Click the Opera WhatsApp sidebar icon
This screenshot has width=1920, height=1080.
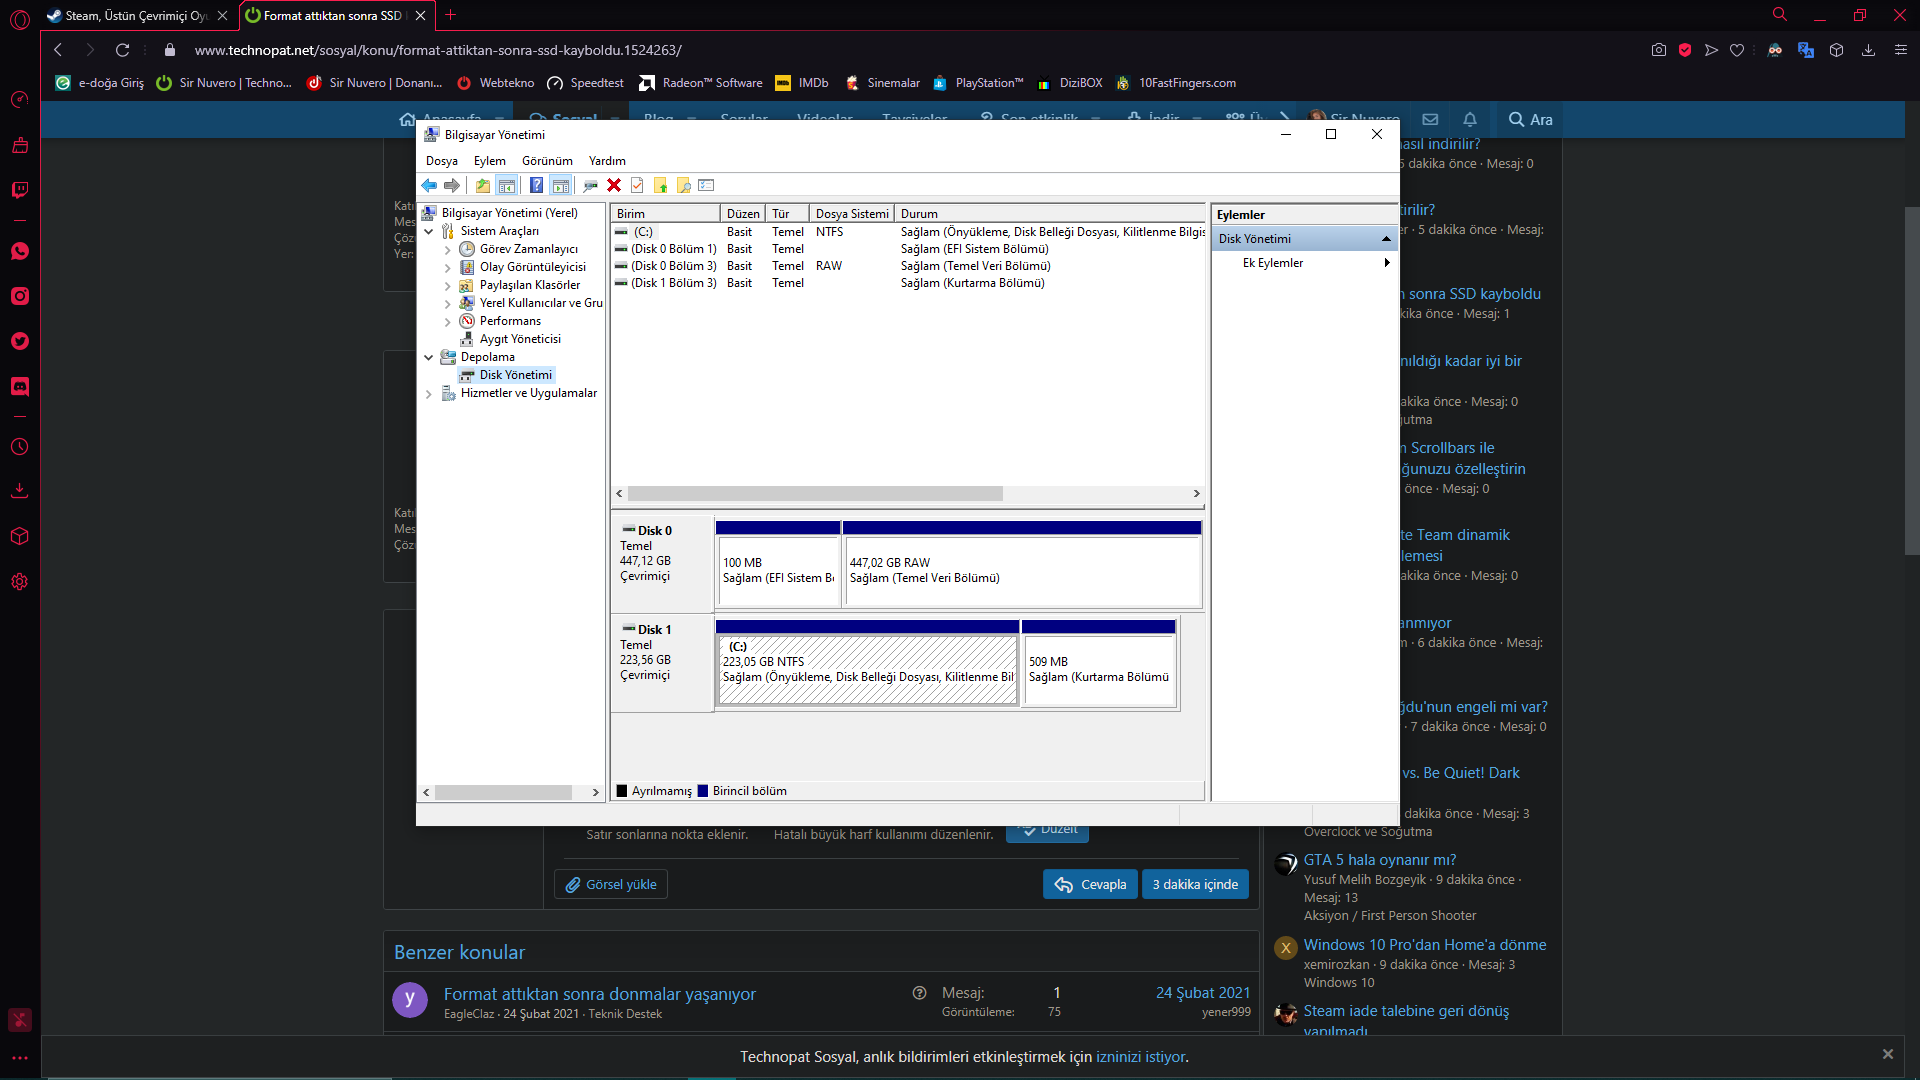[20, 251]
